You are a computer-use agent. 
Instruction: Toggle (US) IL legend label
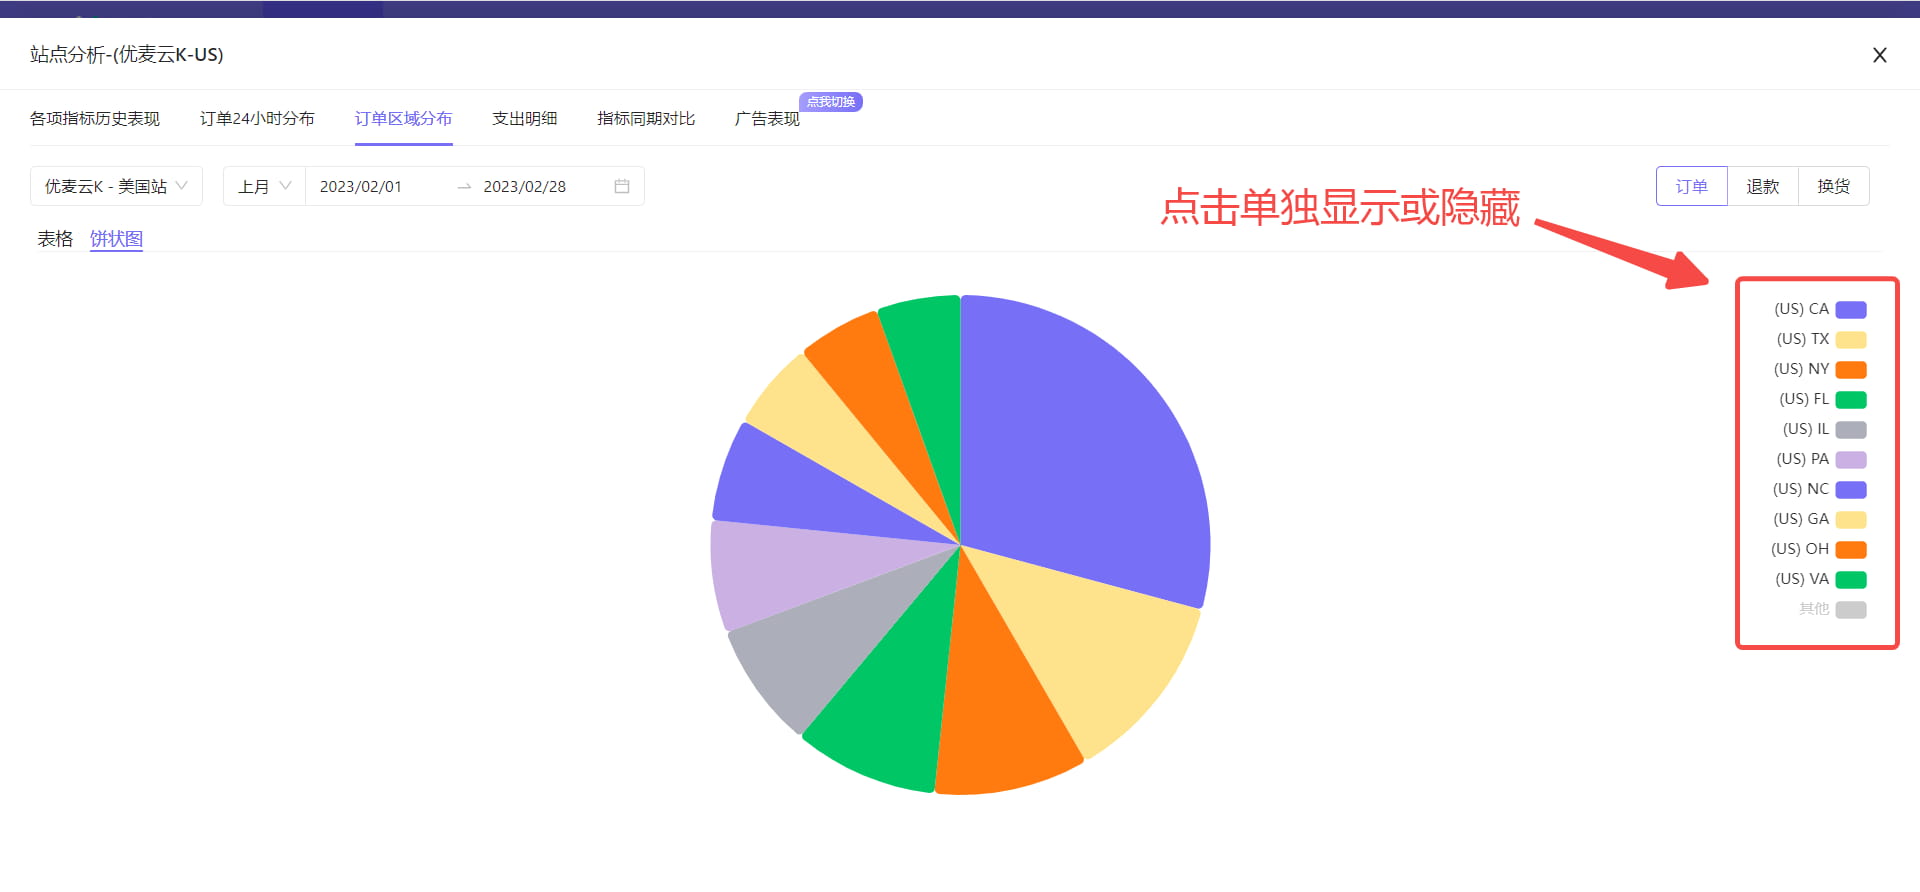(1806, 429)
